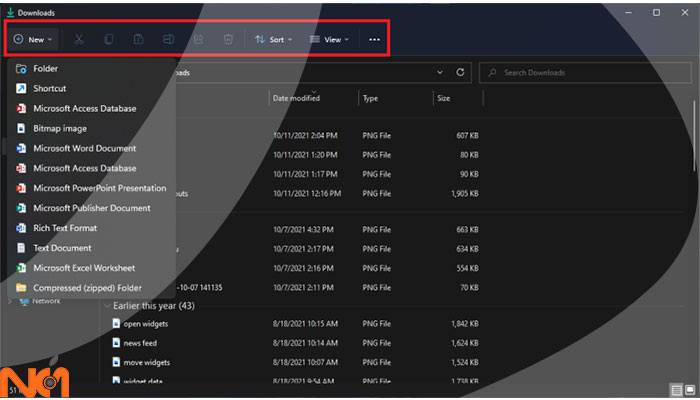Image resolution: width=700 pixels, height=400 pixels.
Task: Click the vertical scrollbar of file list
Action: tap(694, 136)
